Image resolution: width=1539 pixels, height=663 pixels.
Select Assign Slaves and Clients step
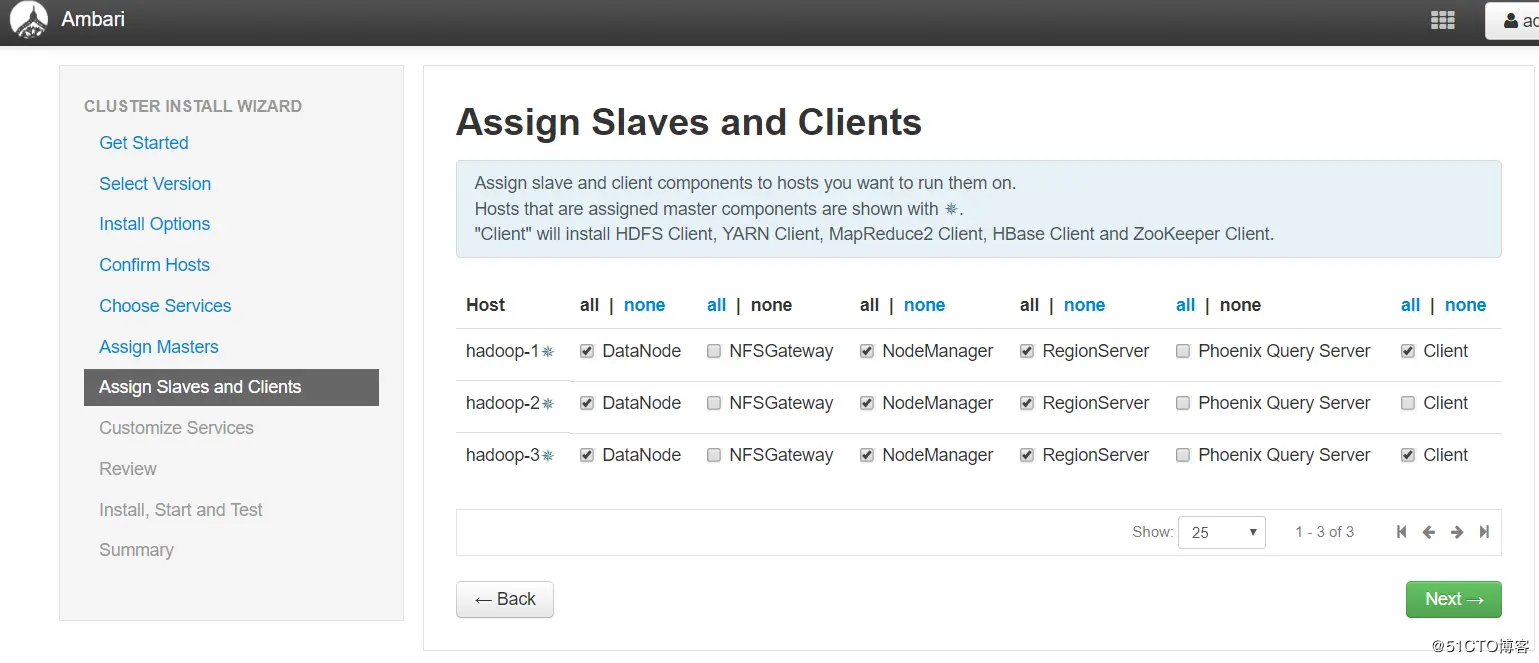231,387
